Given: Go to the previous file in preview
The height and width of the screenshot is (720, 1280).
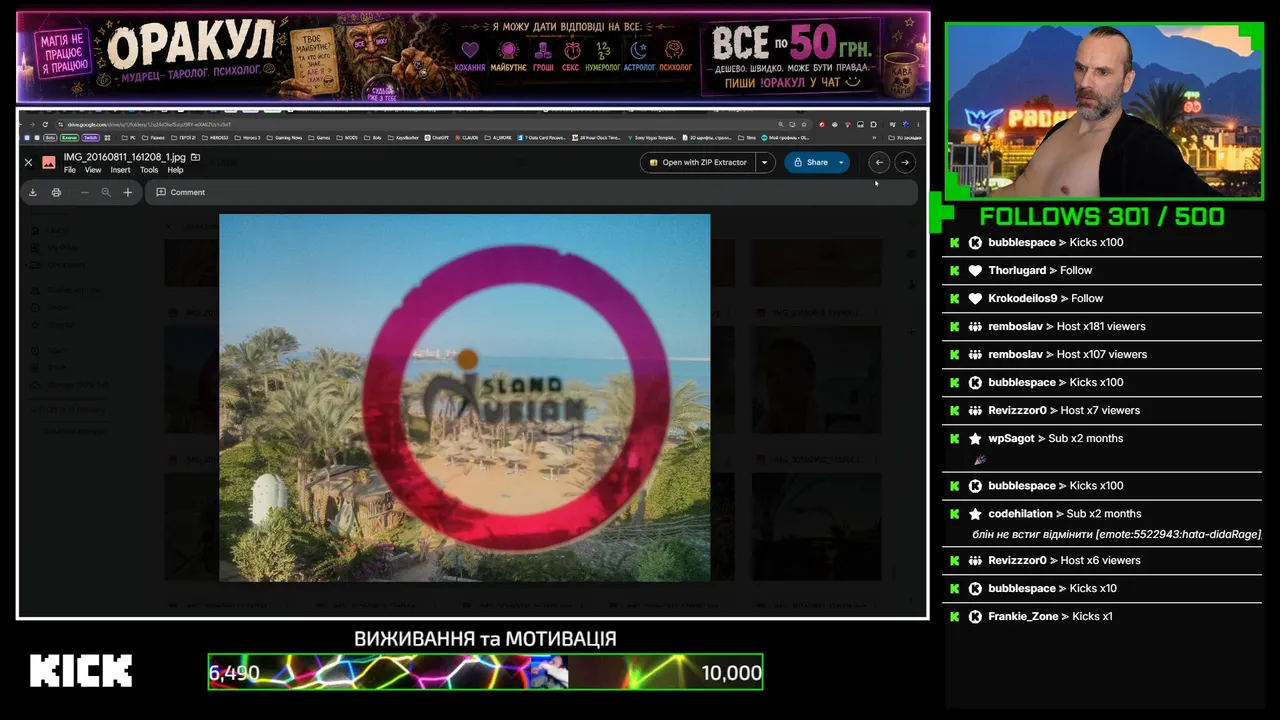Looking at the screenshot, I should pos(879,162).
